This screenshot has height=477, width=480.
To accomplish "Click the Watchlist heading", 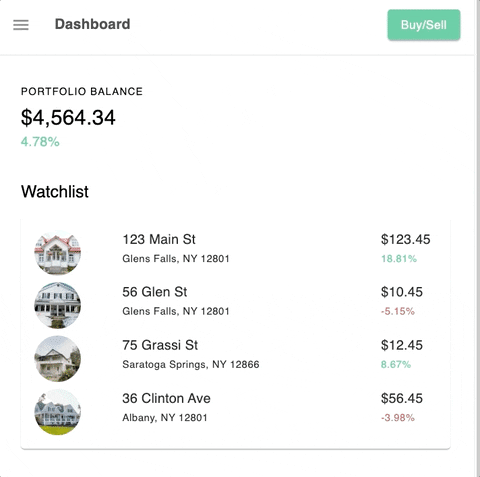I will pos(55,192).
